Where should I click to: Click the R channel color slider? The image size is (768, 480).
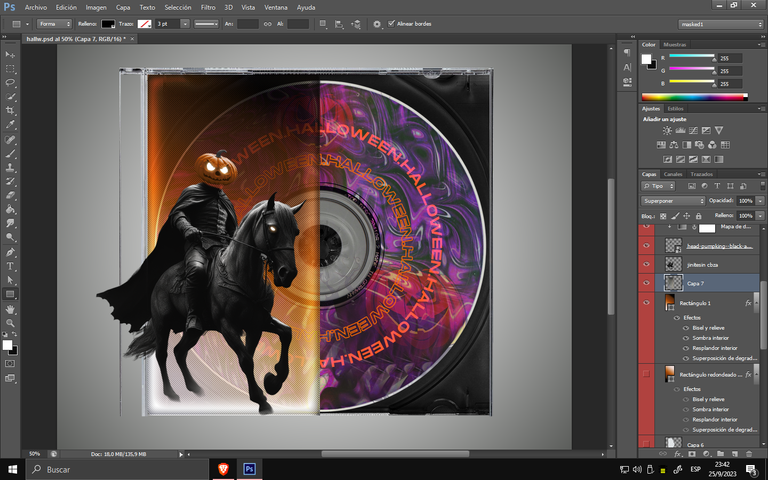coord(692,56)
